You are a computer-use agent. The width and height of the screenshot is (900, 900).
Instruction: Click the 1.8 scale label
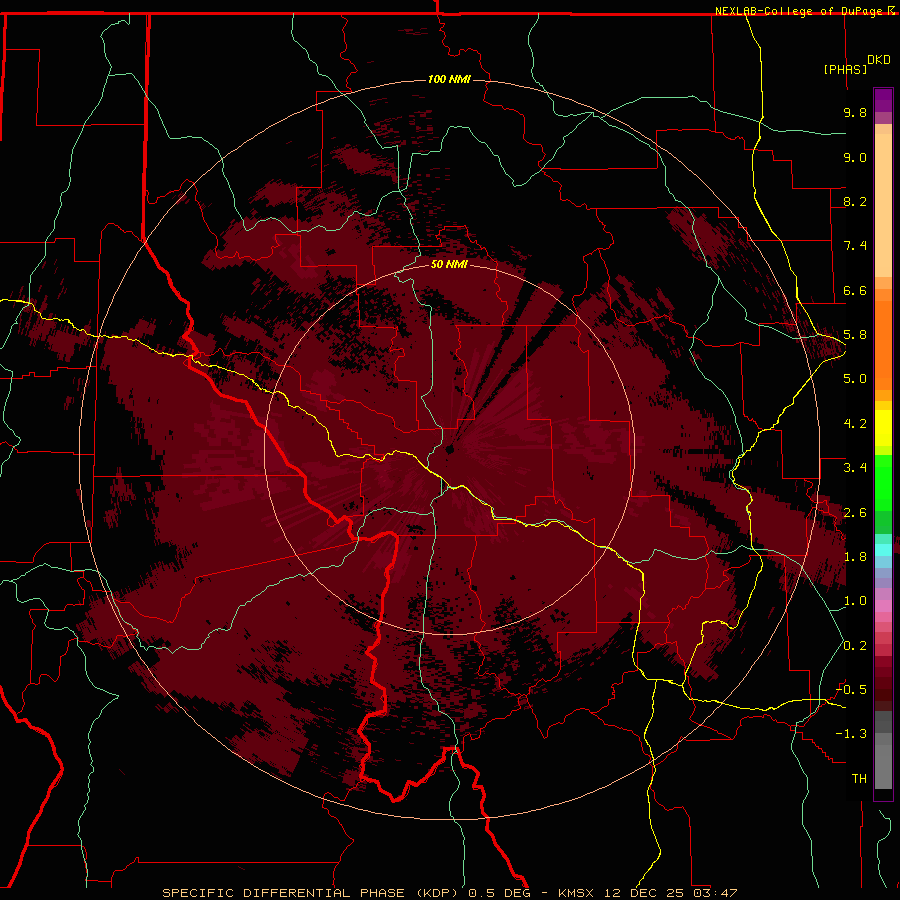pyautogui.click(x=855, y=557)
